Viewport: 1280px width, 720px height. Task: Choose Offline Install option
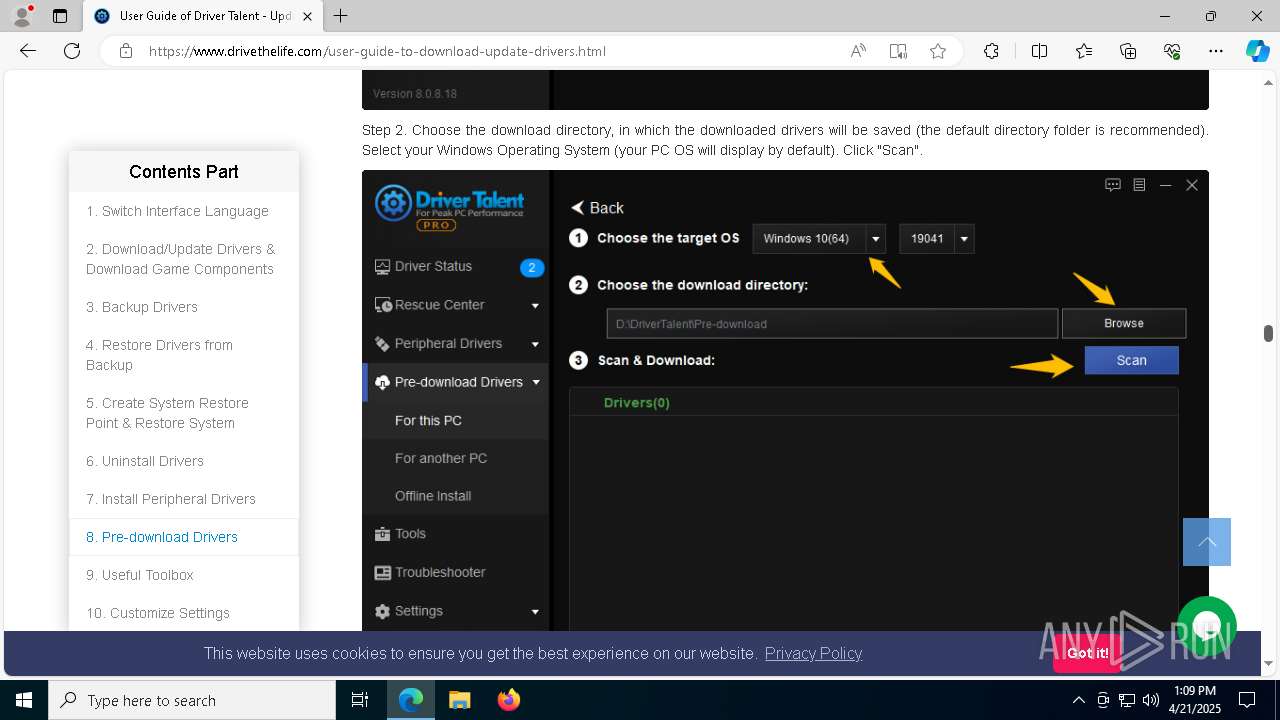pos(455,496)
